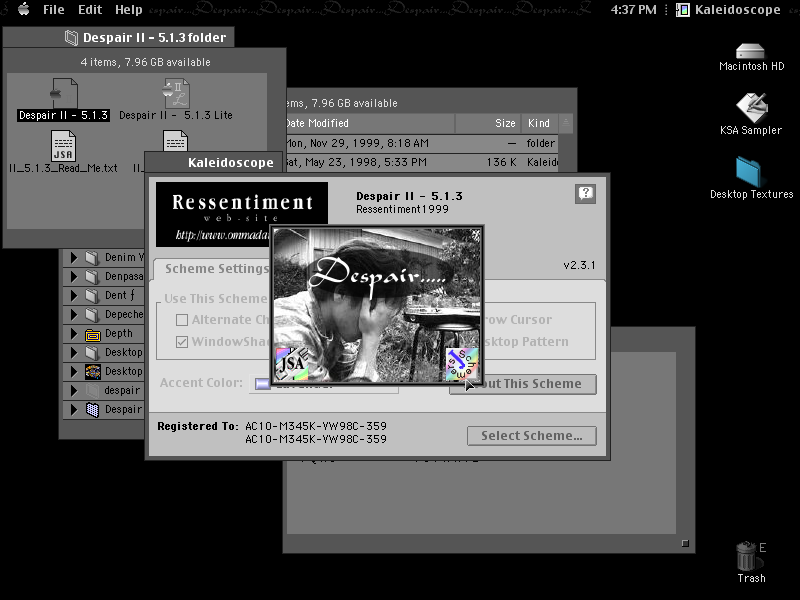This screenshot has height=600, width=800.
Task: Select the II_5.1.3_Read_Me.txt document icon
Action: click(63, 145)
